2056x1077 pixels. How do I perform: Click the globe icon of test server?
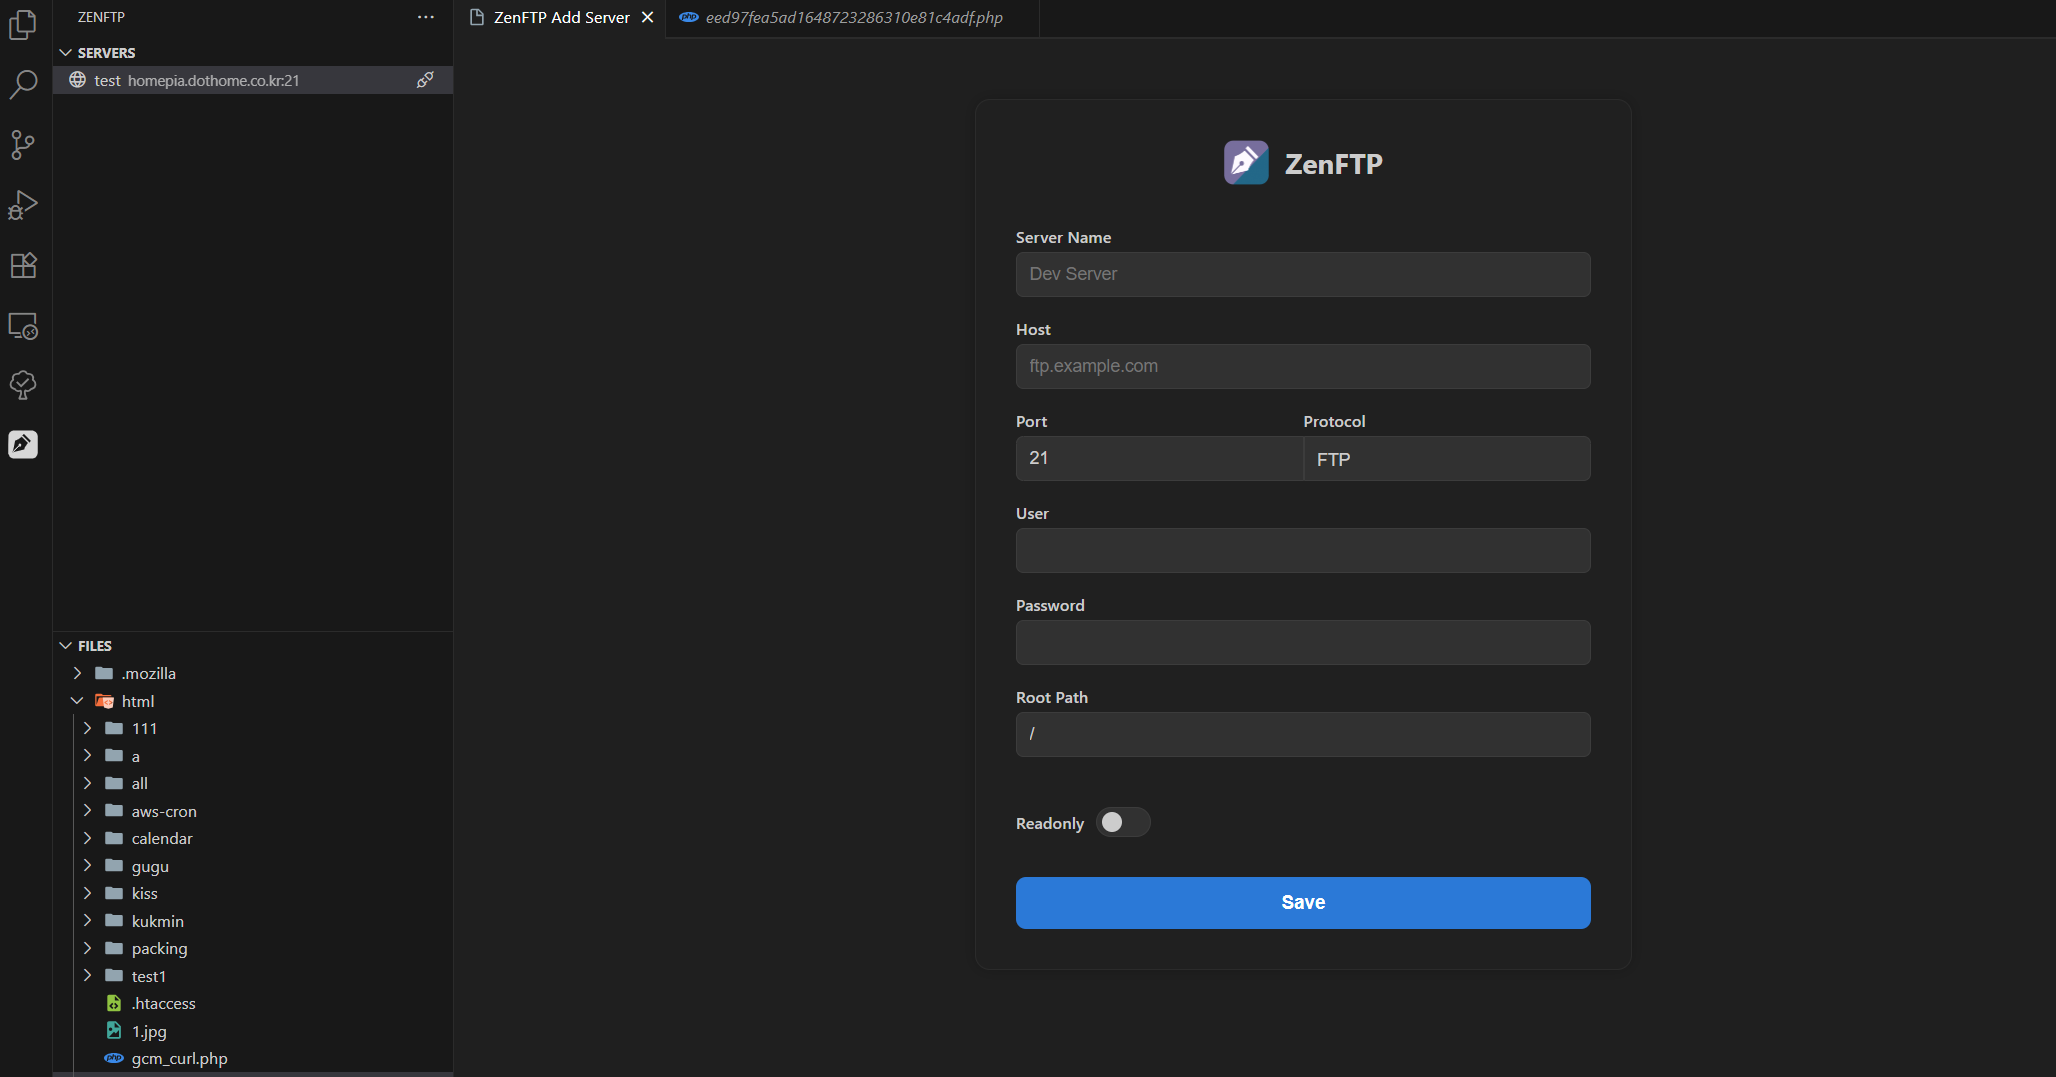tap(77, 80)
